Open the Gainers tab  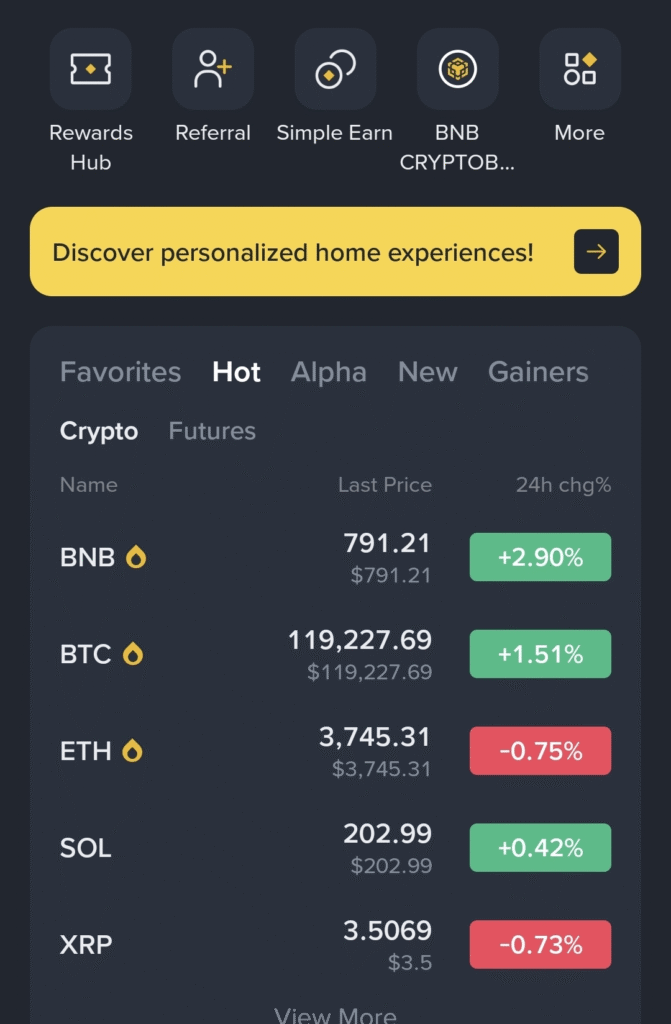(538, 372)
